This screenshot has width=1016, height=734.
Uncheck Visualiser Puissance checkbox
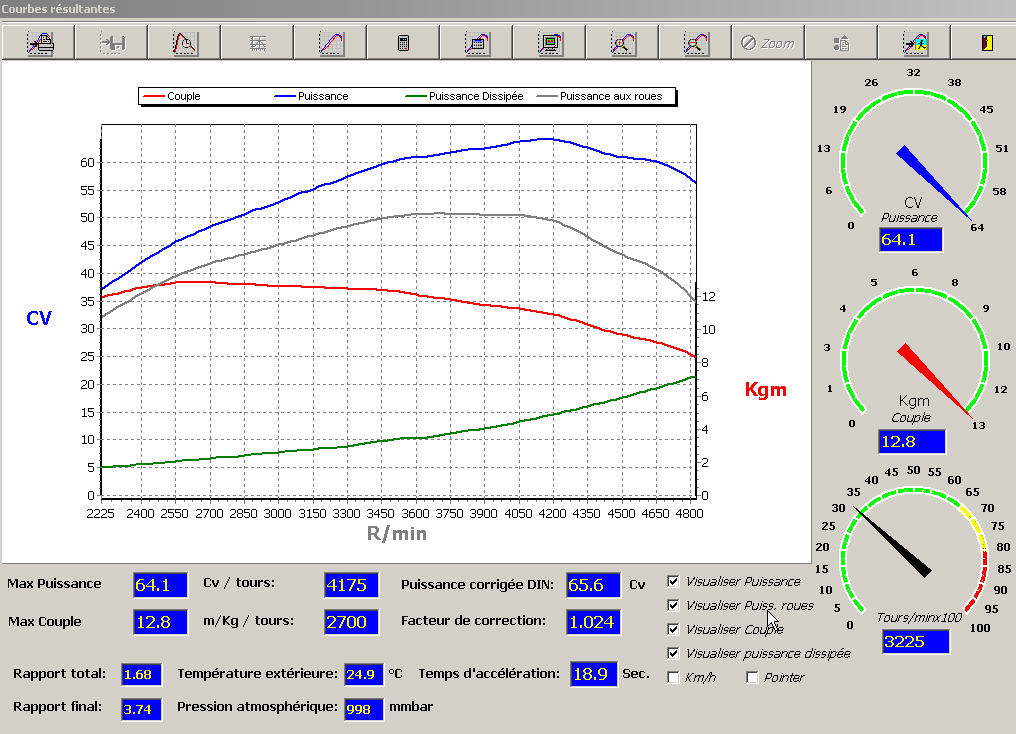[673, 581]
